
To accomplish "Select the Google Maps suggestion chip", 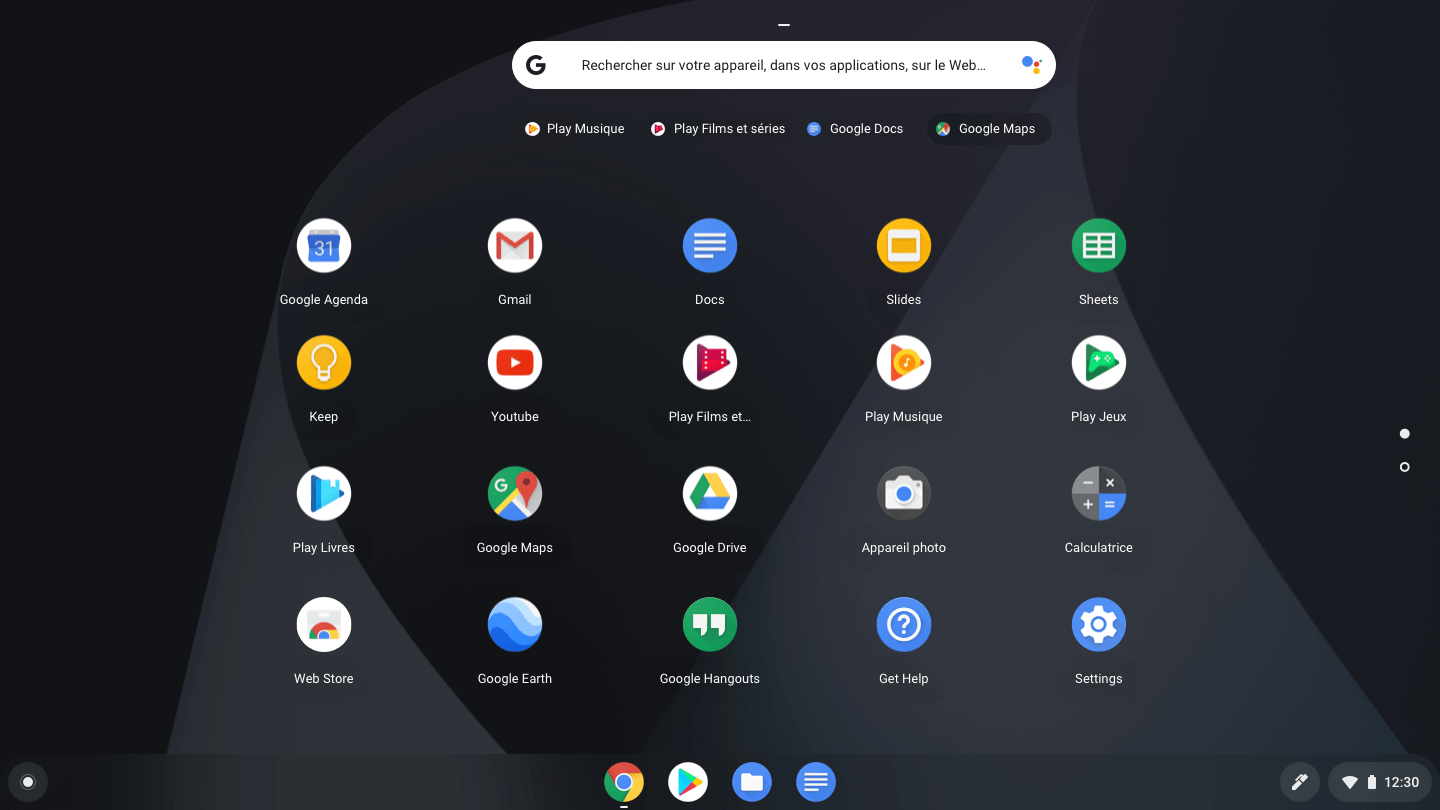I will (x=988, y=129).
